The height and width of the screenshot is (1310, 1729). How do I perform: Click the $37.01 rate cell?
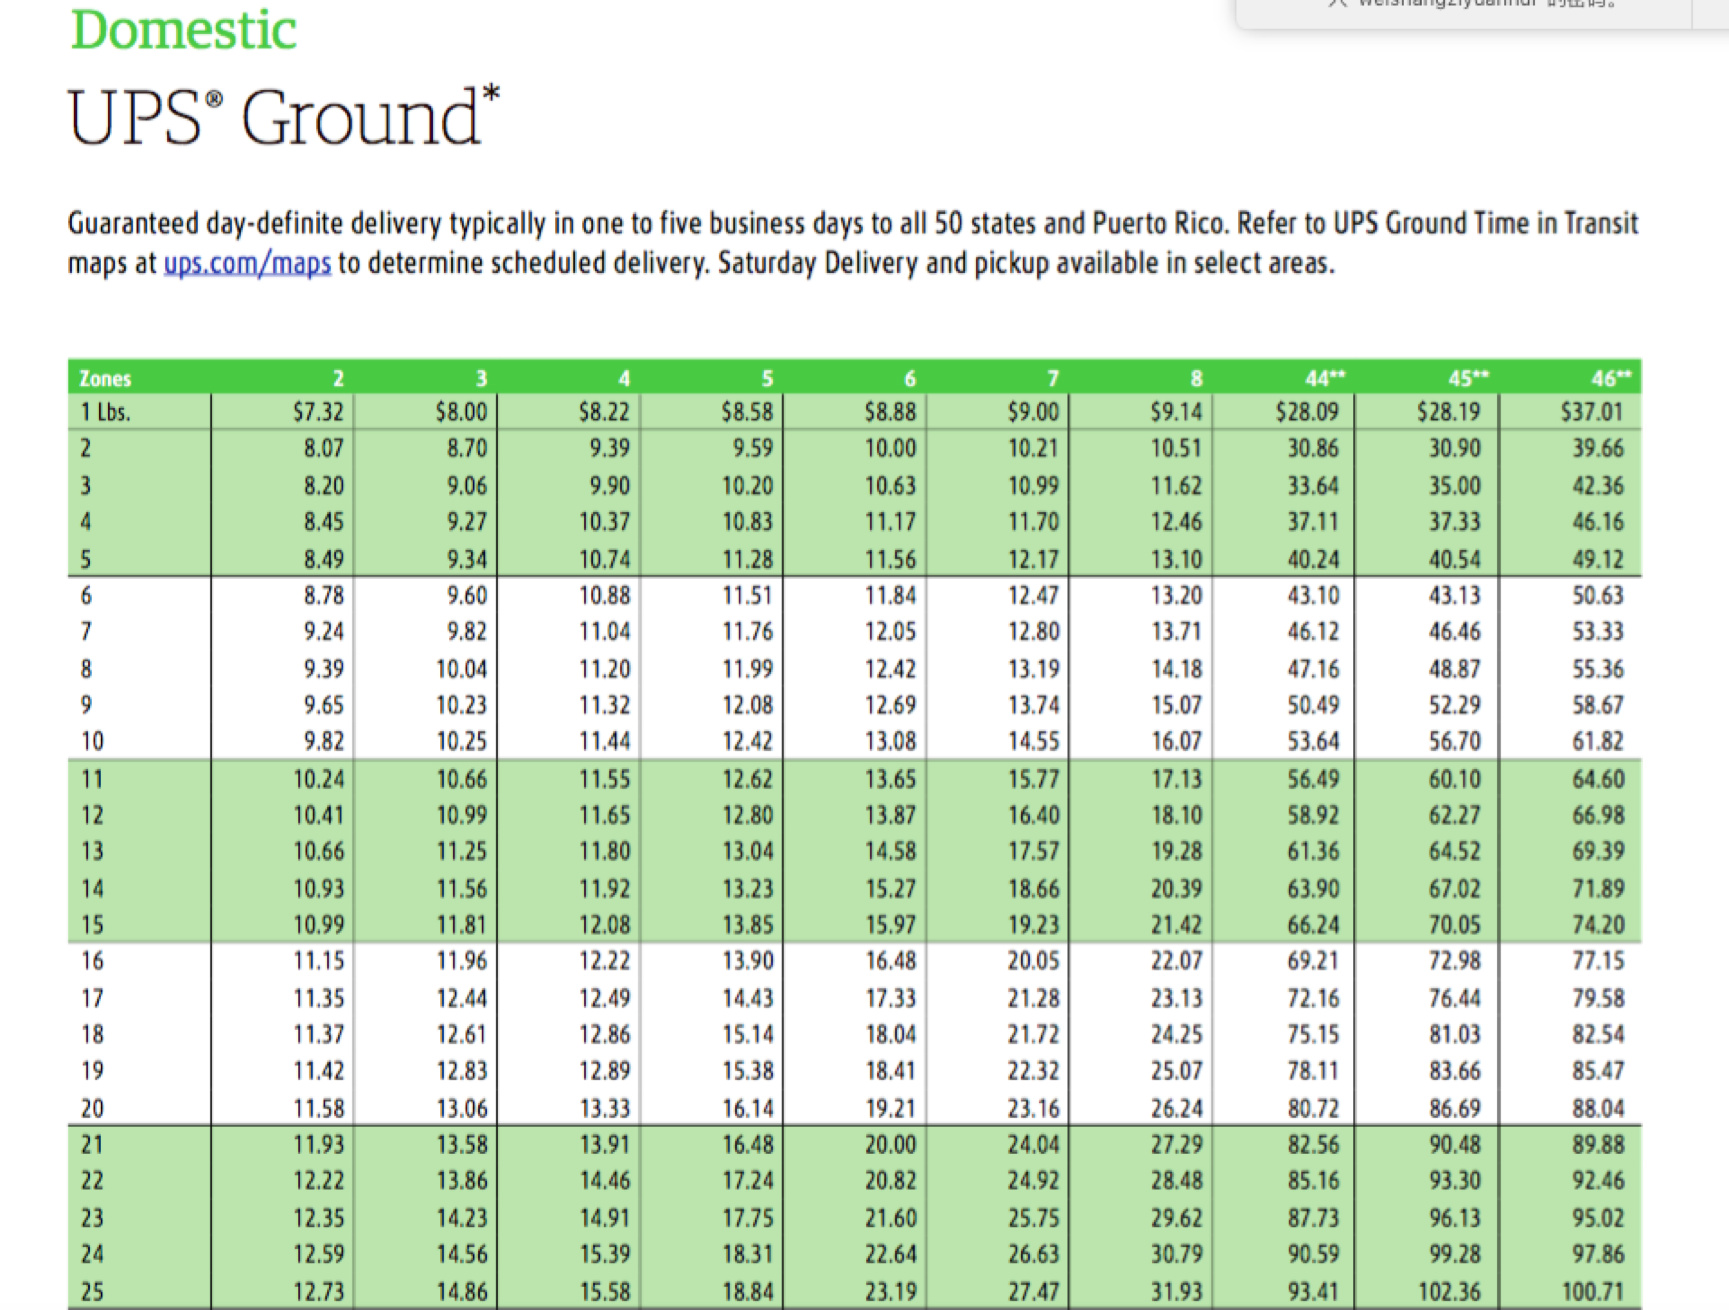[x=1591, y=412]
